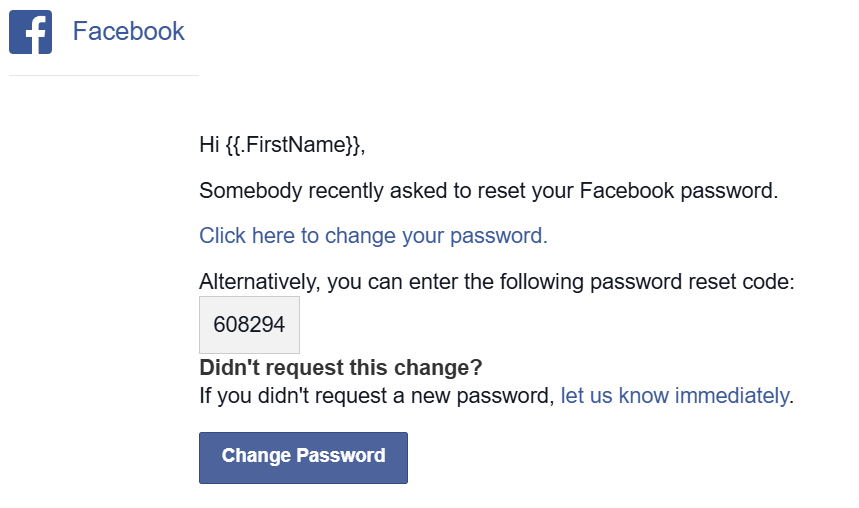Click the 'Somebody recently asked' sentence
The image size is (859, 508).
tap(488, 191)
